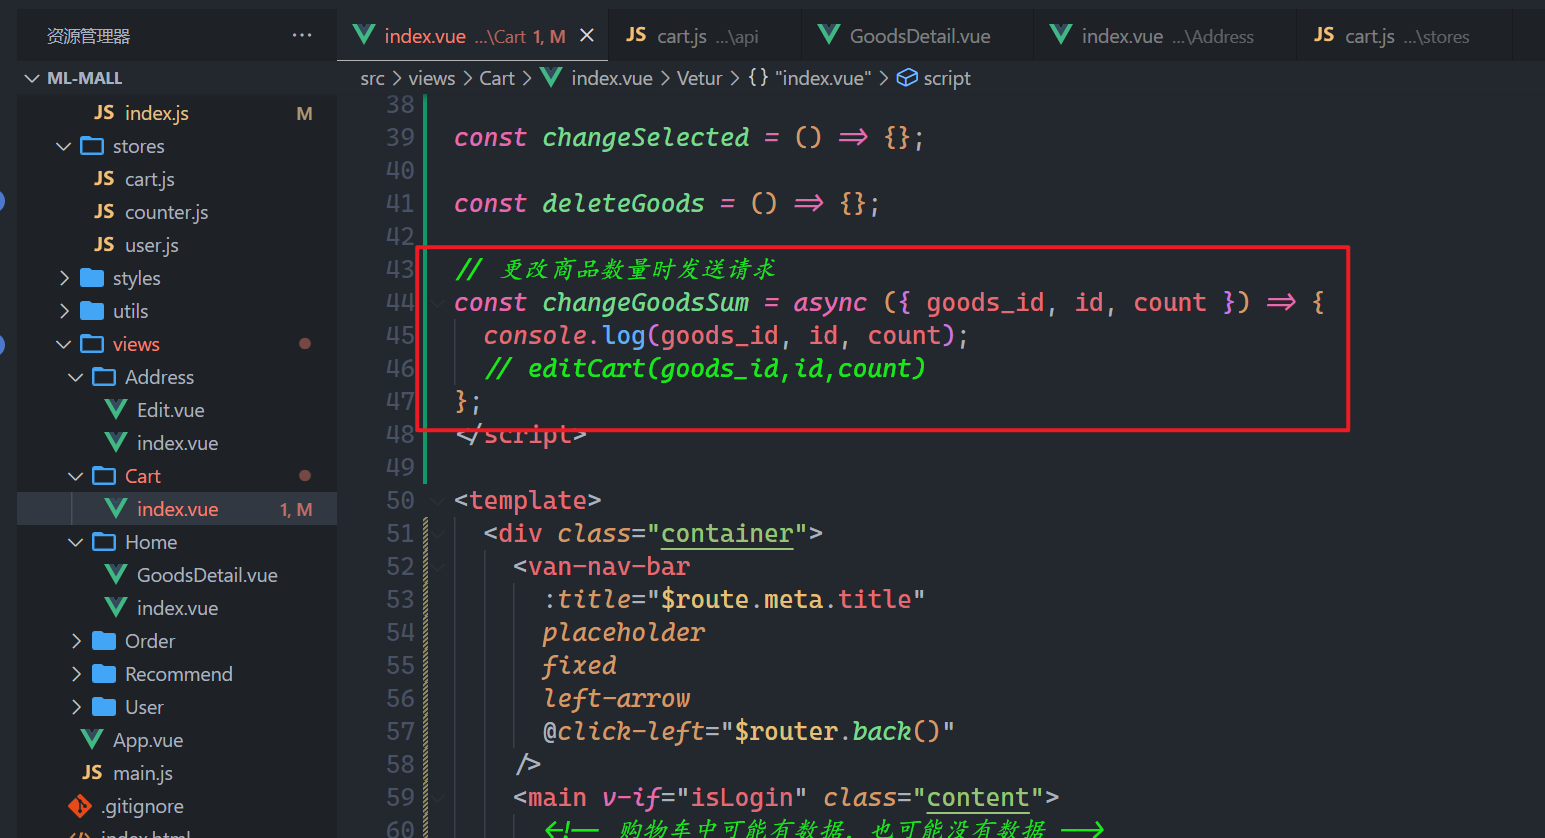Click Vue icon of Edit.vue
The image size is (1545, 838).
(116, 410)
